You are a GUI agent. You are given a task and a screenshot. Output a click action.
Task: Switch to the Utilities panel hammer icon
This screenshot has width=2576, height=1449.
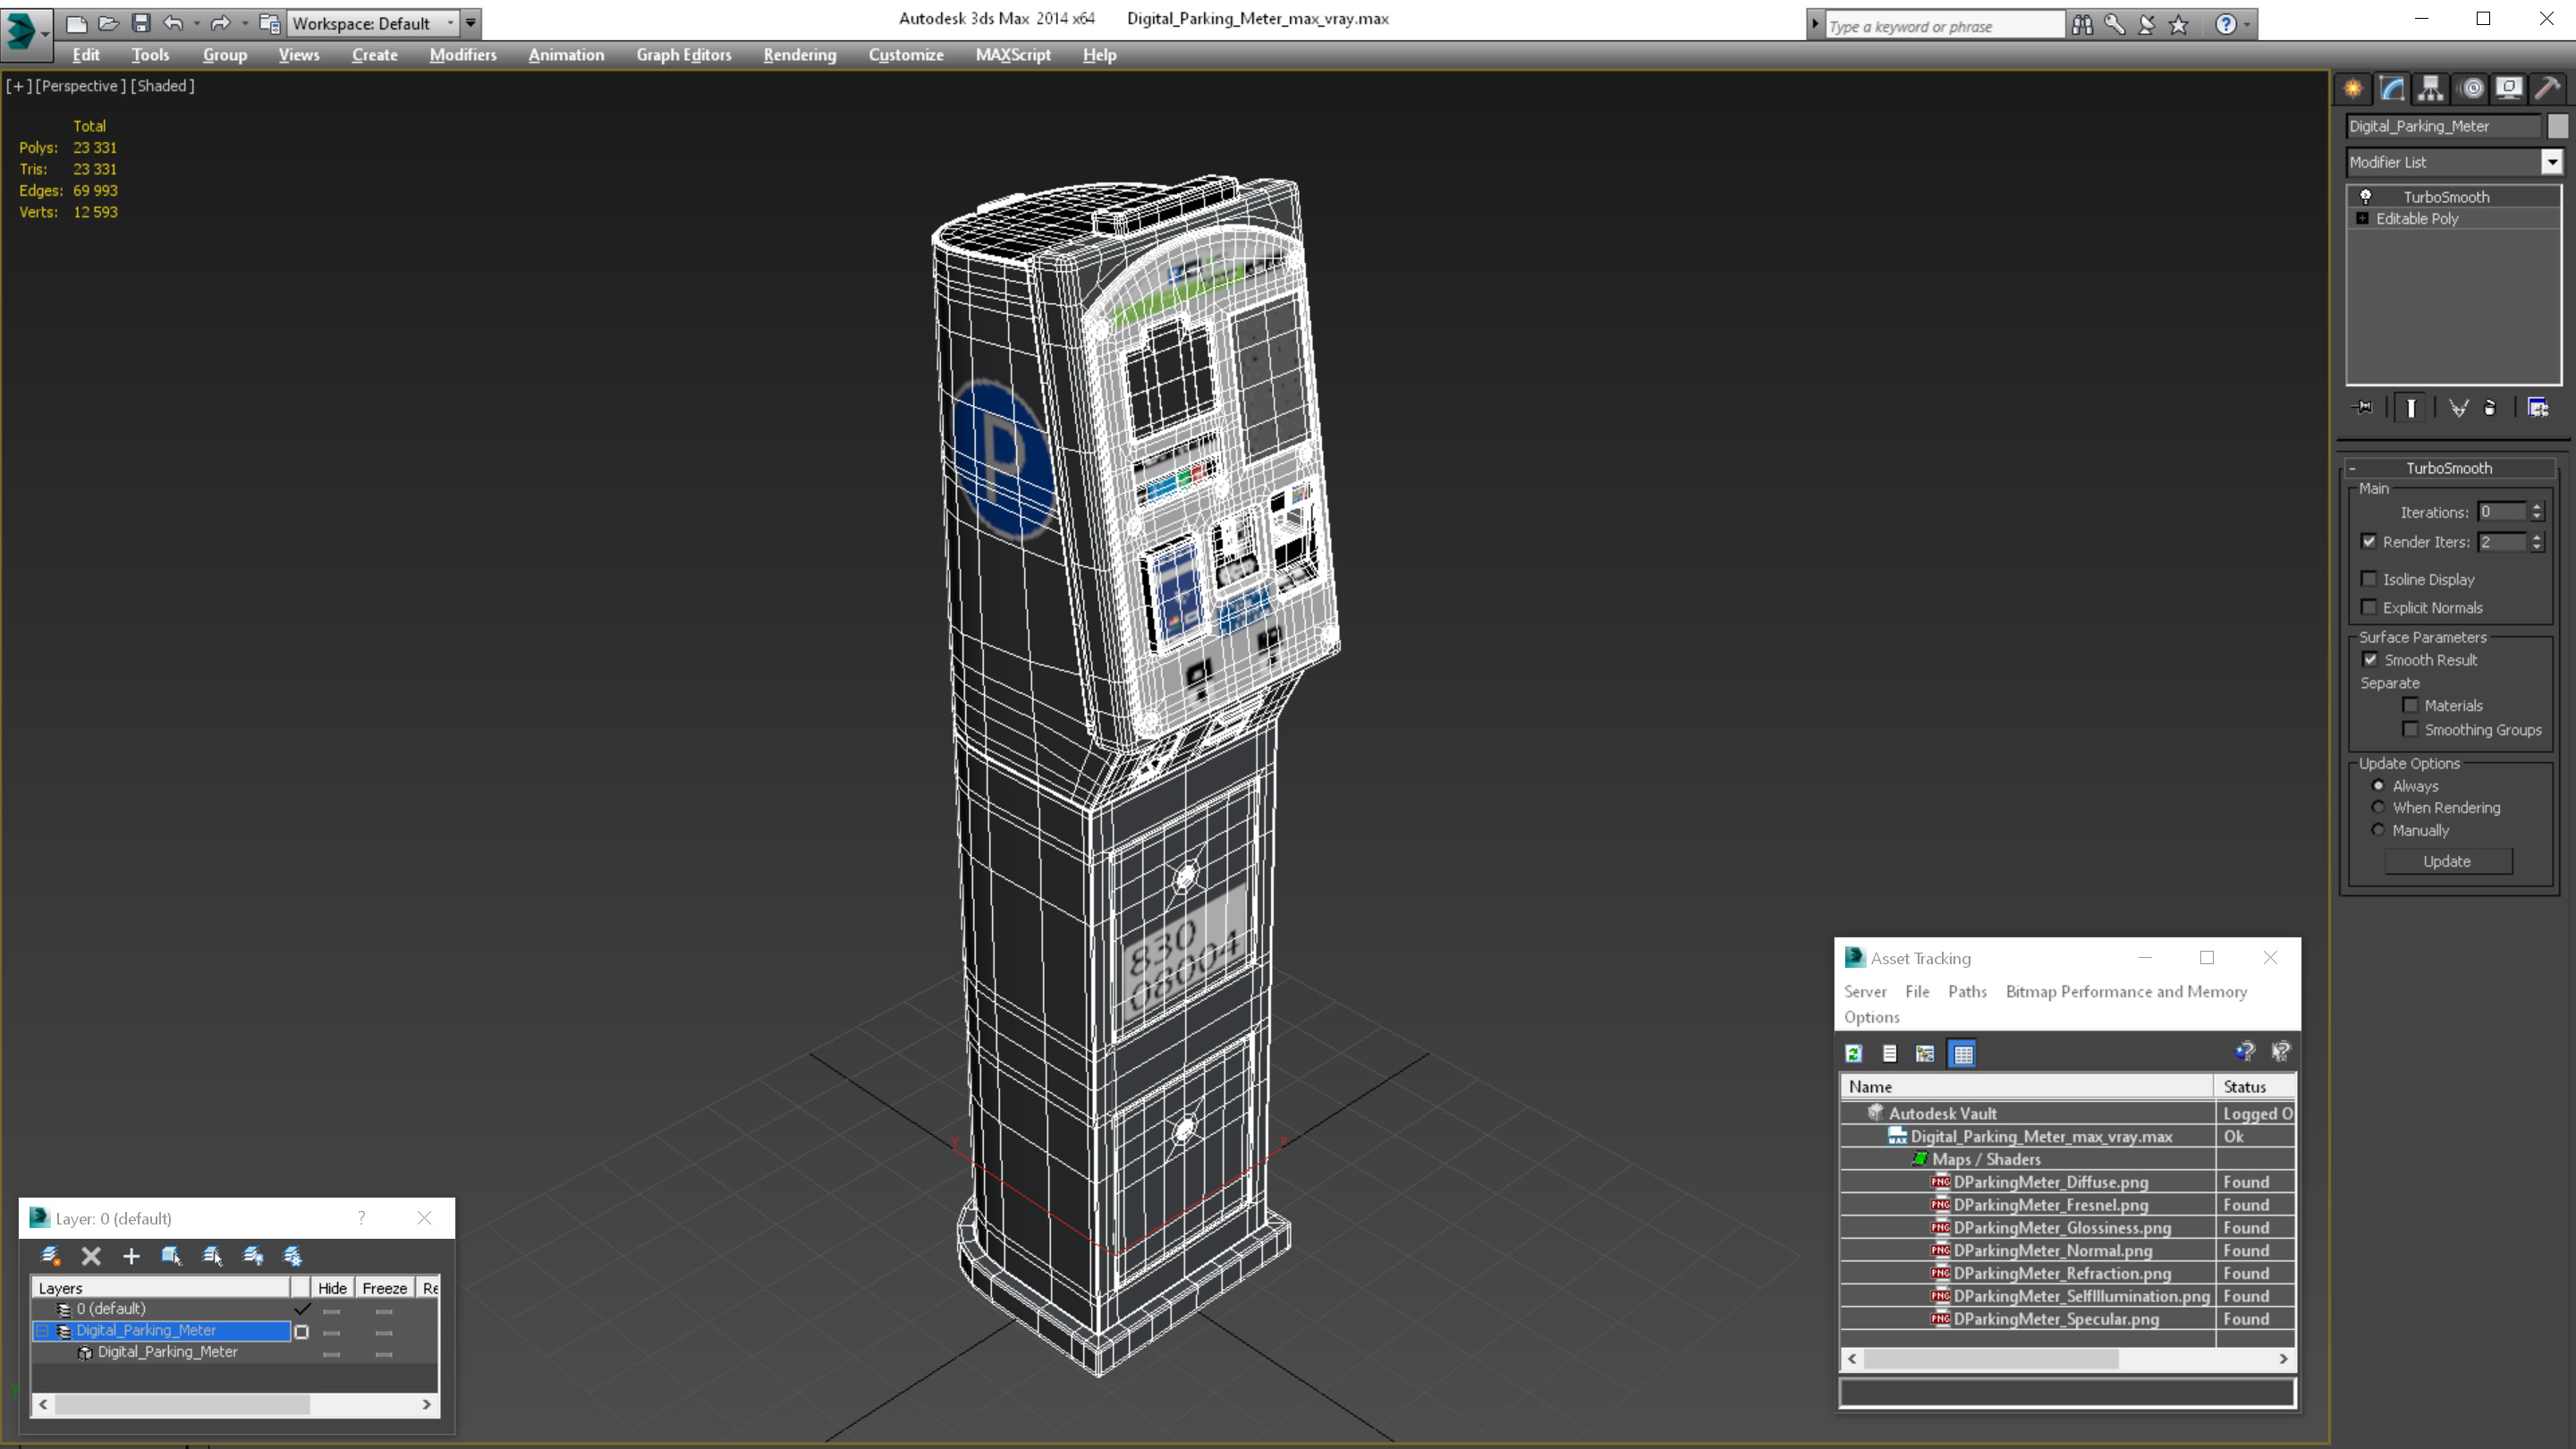tap(2547, 88)
